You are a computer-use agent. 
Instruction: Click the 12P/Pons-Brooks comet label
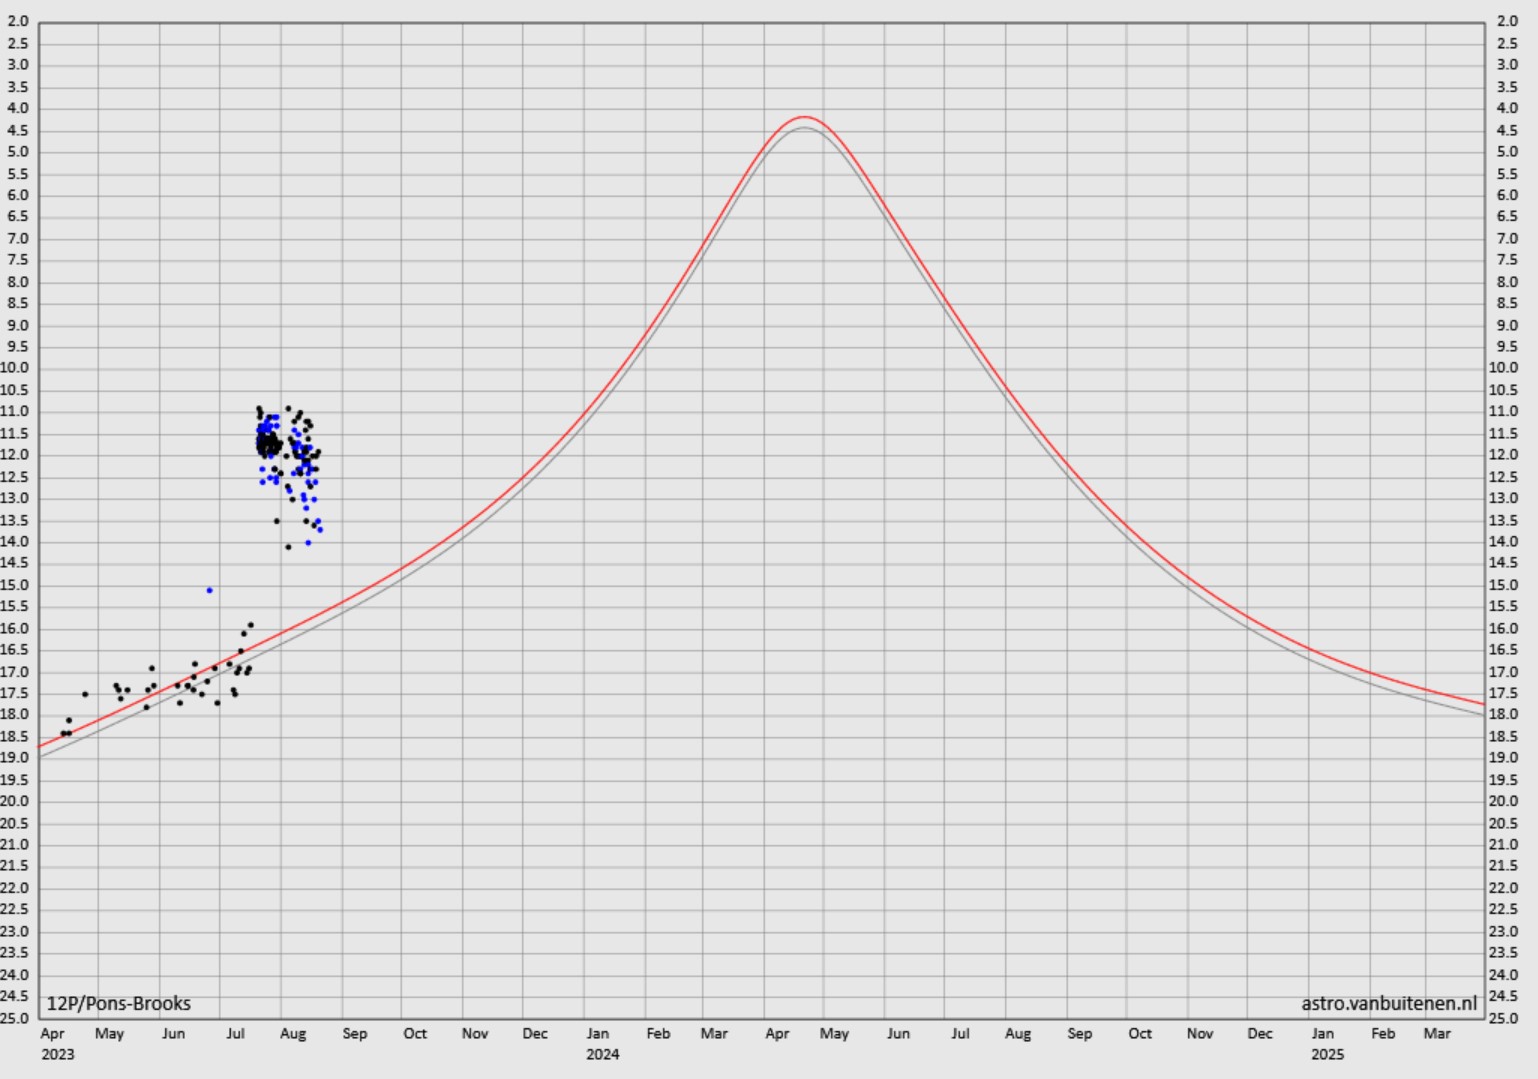pyautogui.click(x=118, y=1003)
